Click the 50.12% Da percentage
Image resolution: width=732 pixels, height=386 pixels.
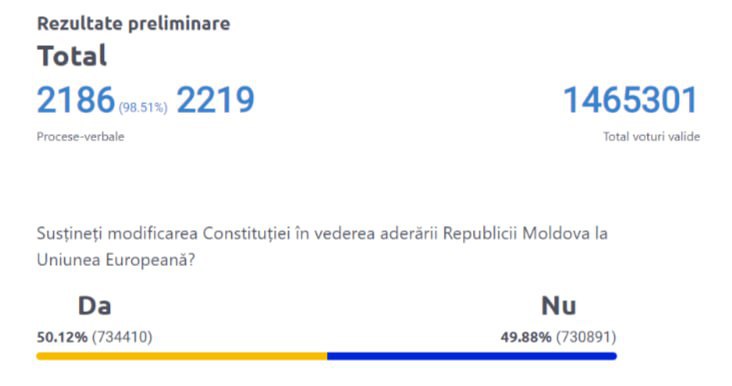(x=62, y=337)
